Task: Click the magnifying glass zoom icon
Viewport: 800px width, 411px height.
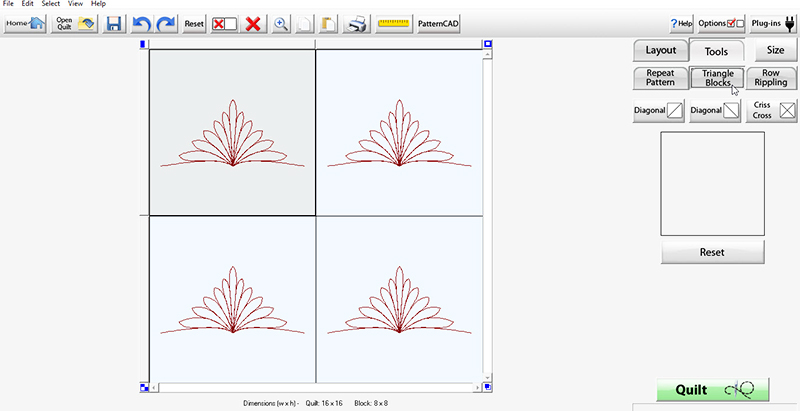Action: (x=281, y=23)
